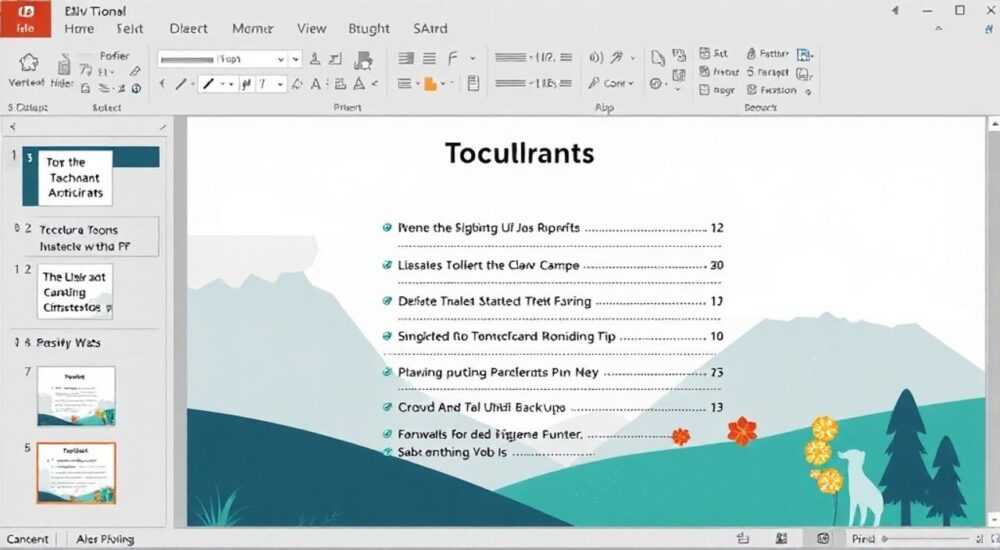Click the slide sorter icon in status bar
This screenshot has width=1000, height=550.
point(782,539)
